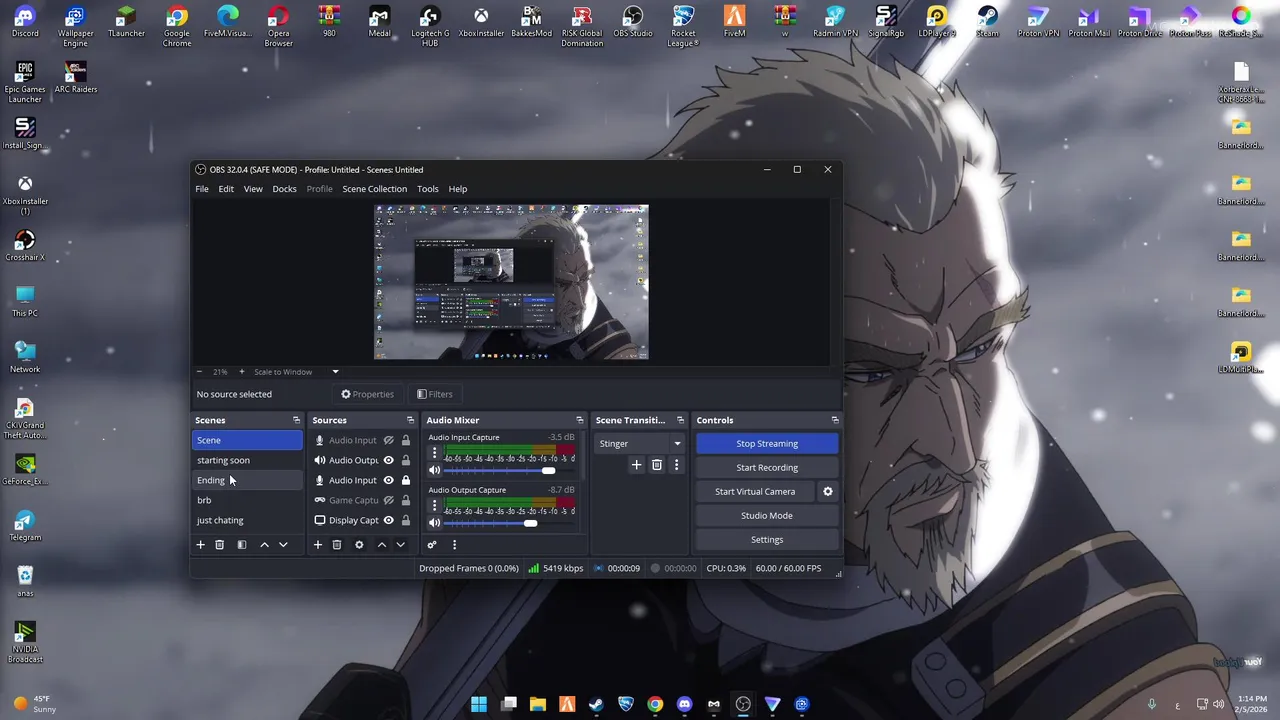Add a new source with plus icon
Screen dimensions: 1280x720
[318, 545]
